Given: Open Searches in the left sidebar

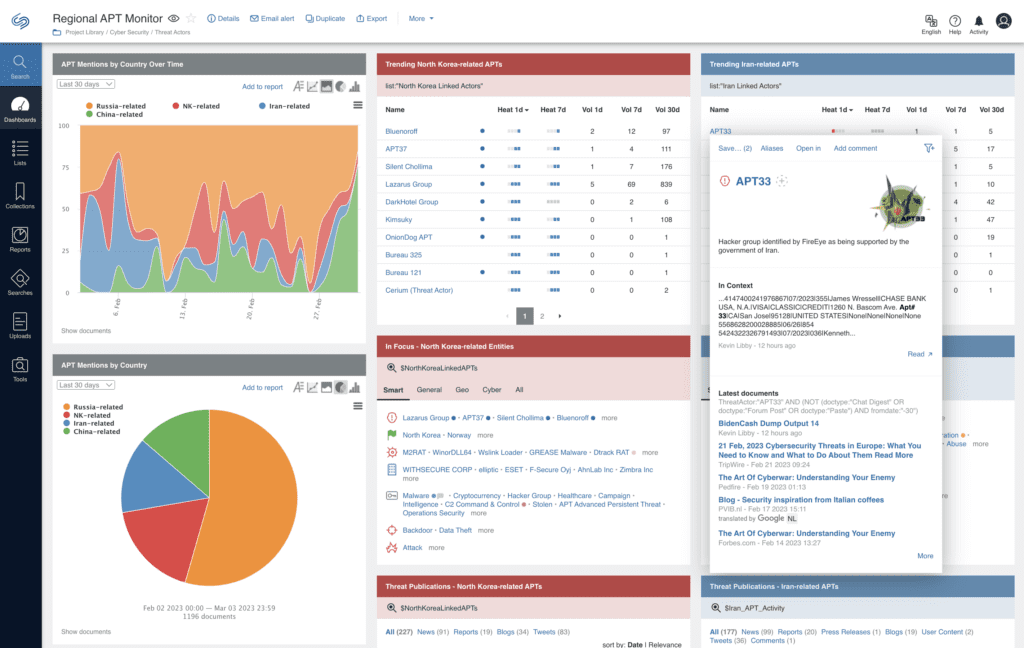Looking at the screenshot, I should click(x=20, y=282).
